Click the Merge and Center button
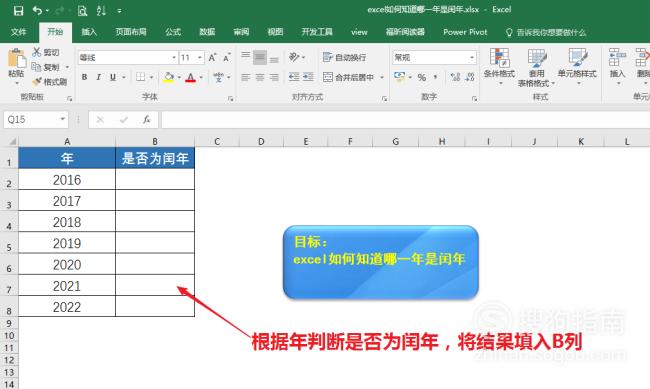This screenshot has height=389, width=650. click(x=349, y=77)
